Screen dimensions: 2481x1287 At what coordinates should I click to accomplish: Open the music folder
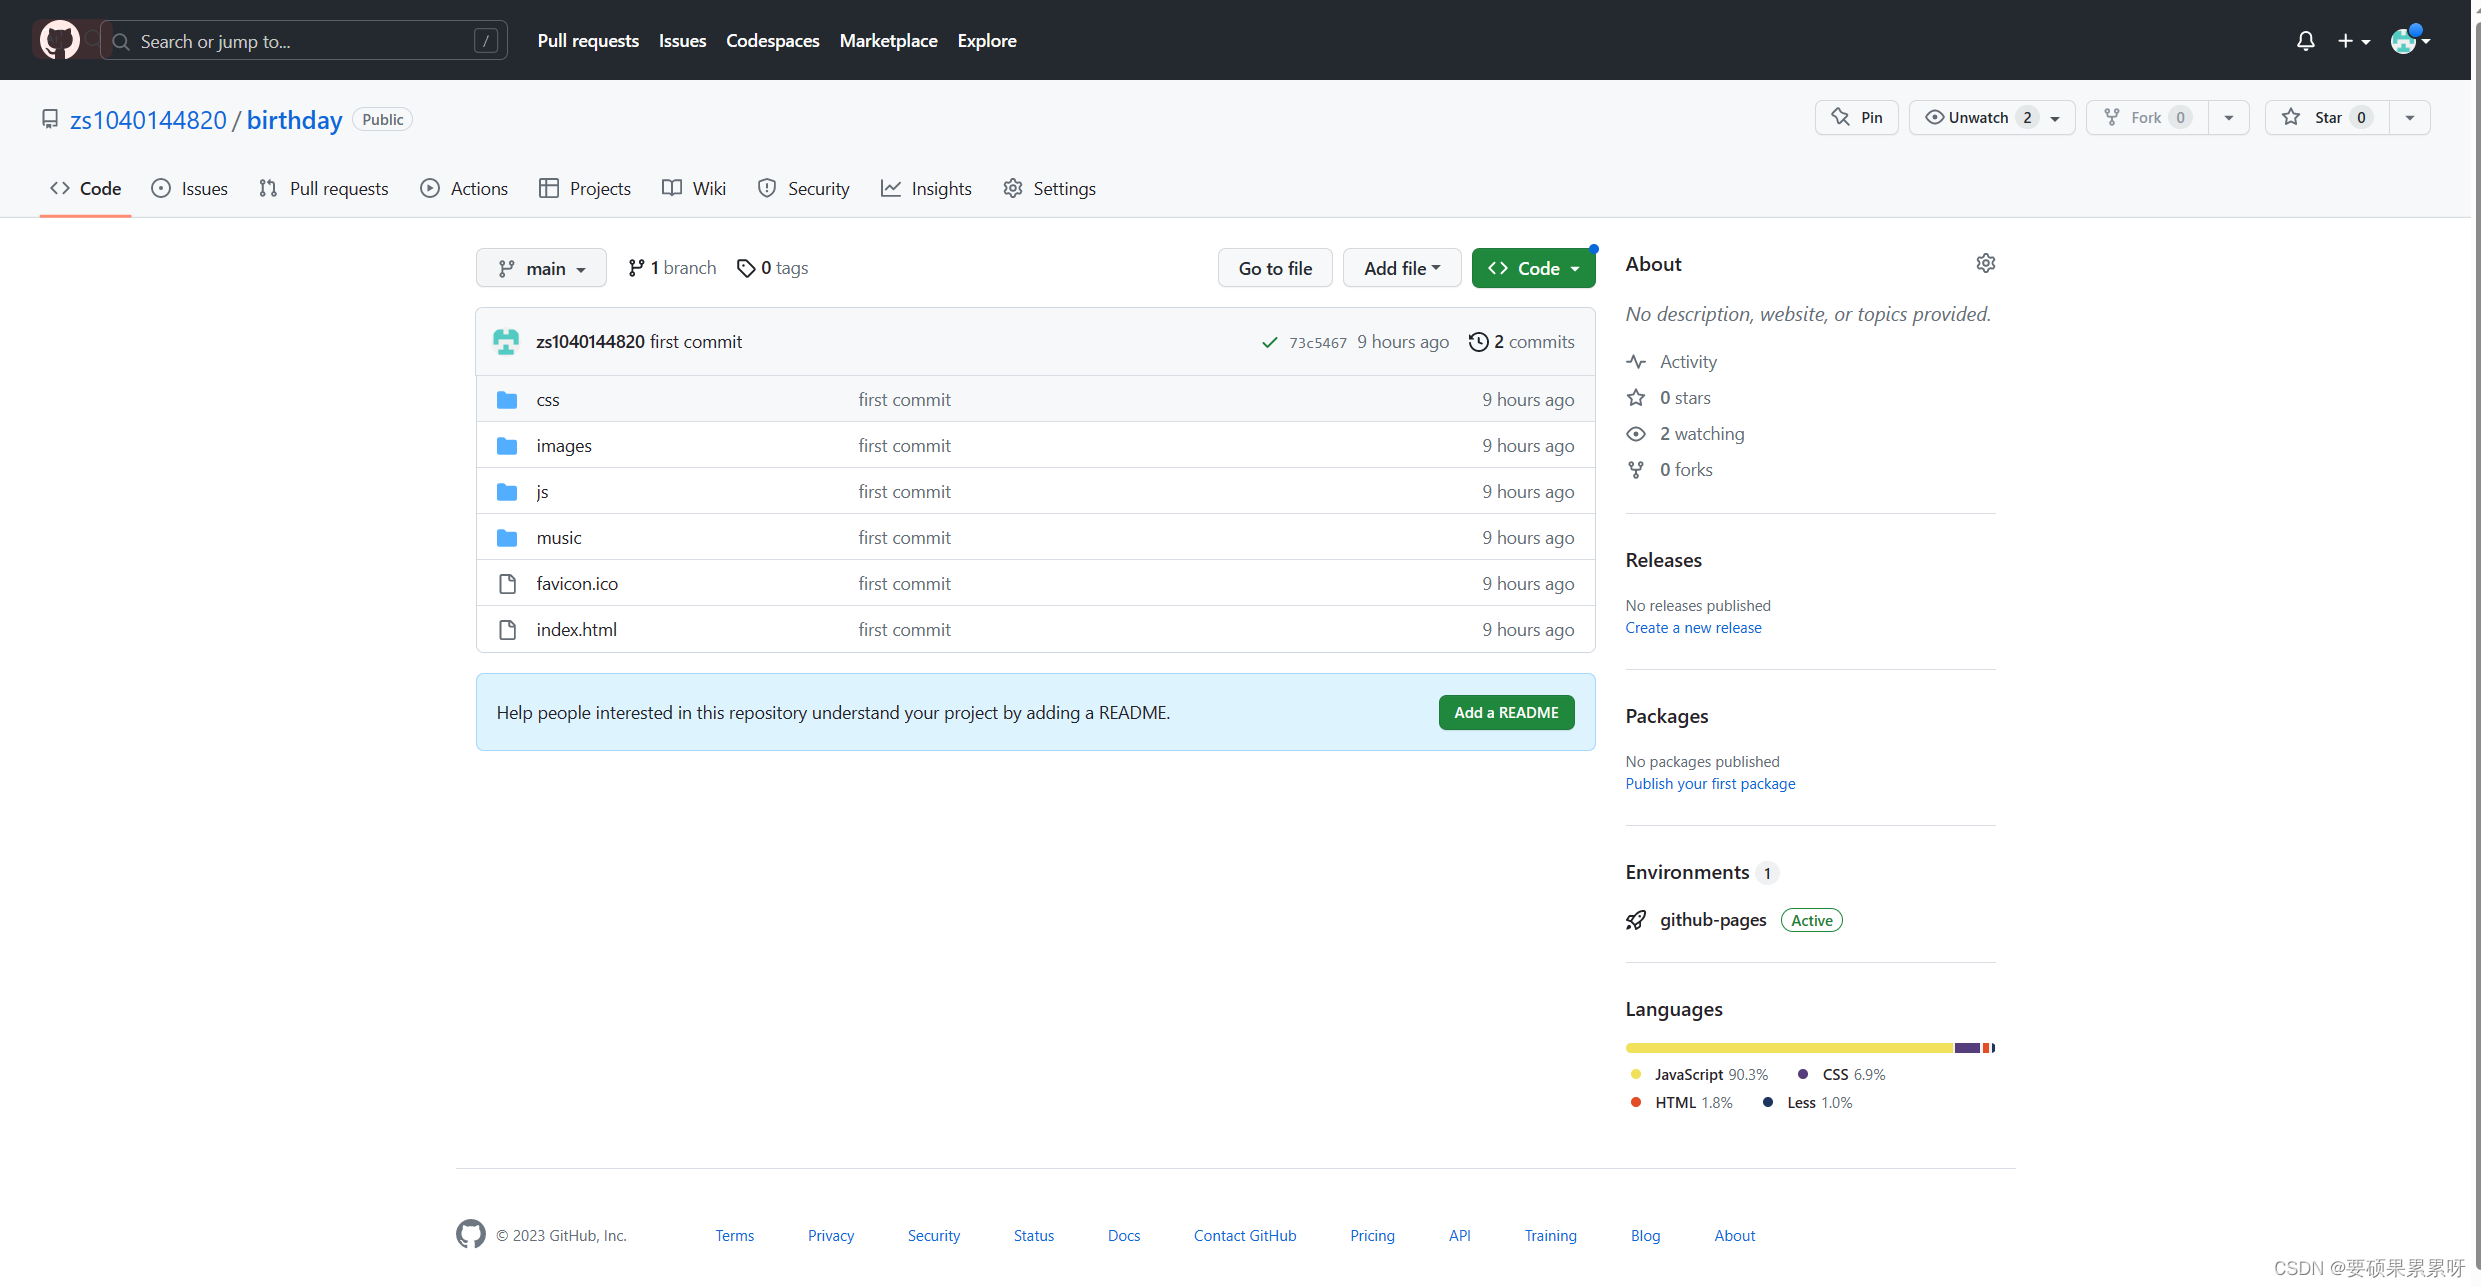point(559,538)
